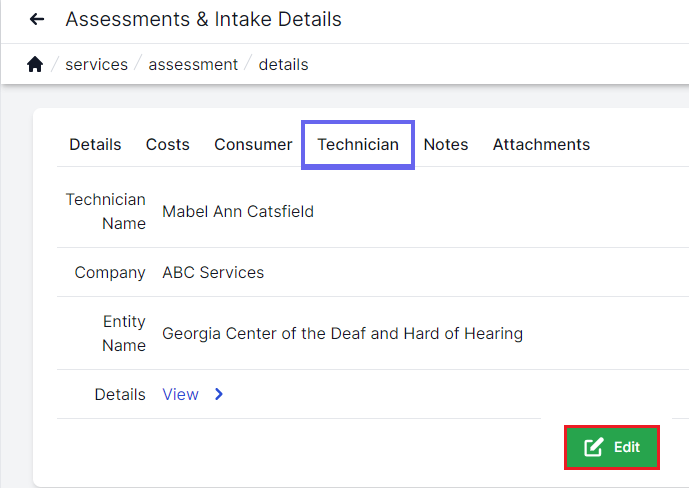Switch to the Costs tab

pyautogui.click(x=167, y=145)
